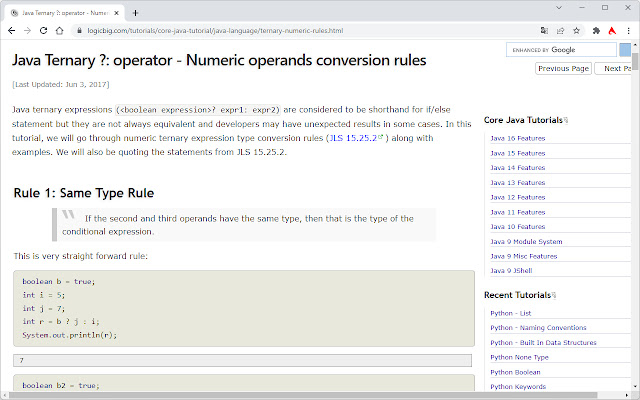Open the Google Translate page icon
This screenshot has height=400, width=640.
pyautogui.click(x=543, y=31)
